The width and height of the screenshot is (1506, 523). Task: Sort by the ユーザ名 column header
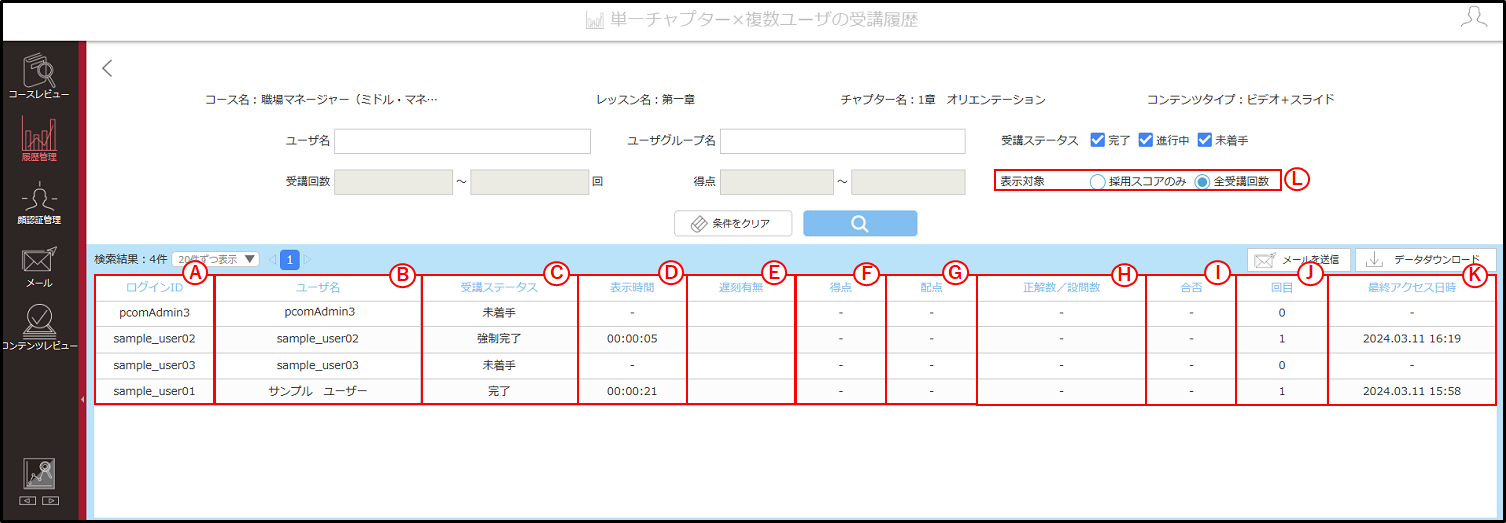(318, 287)
